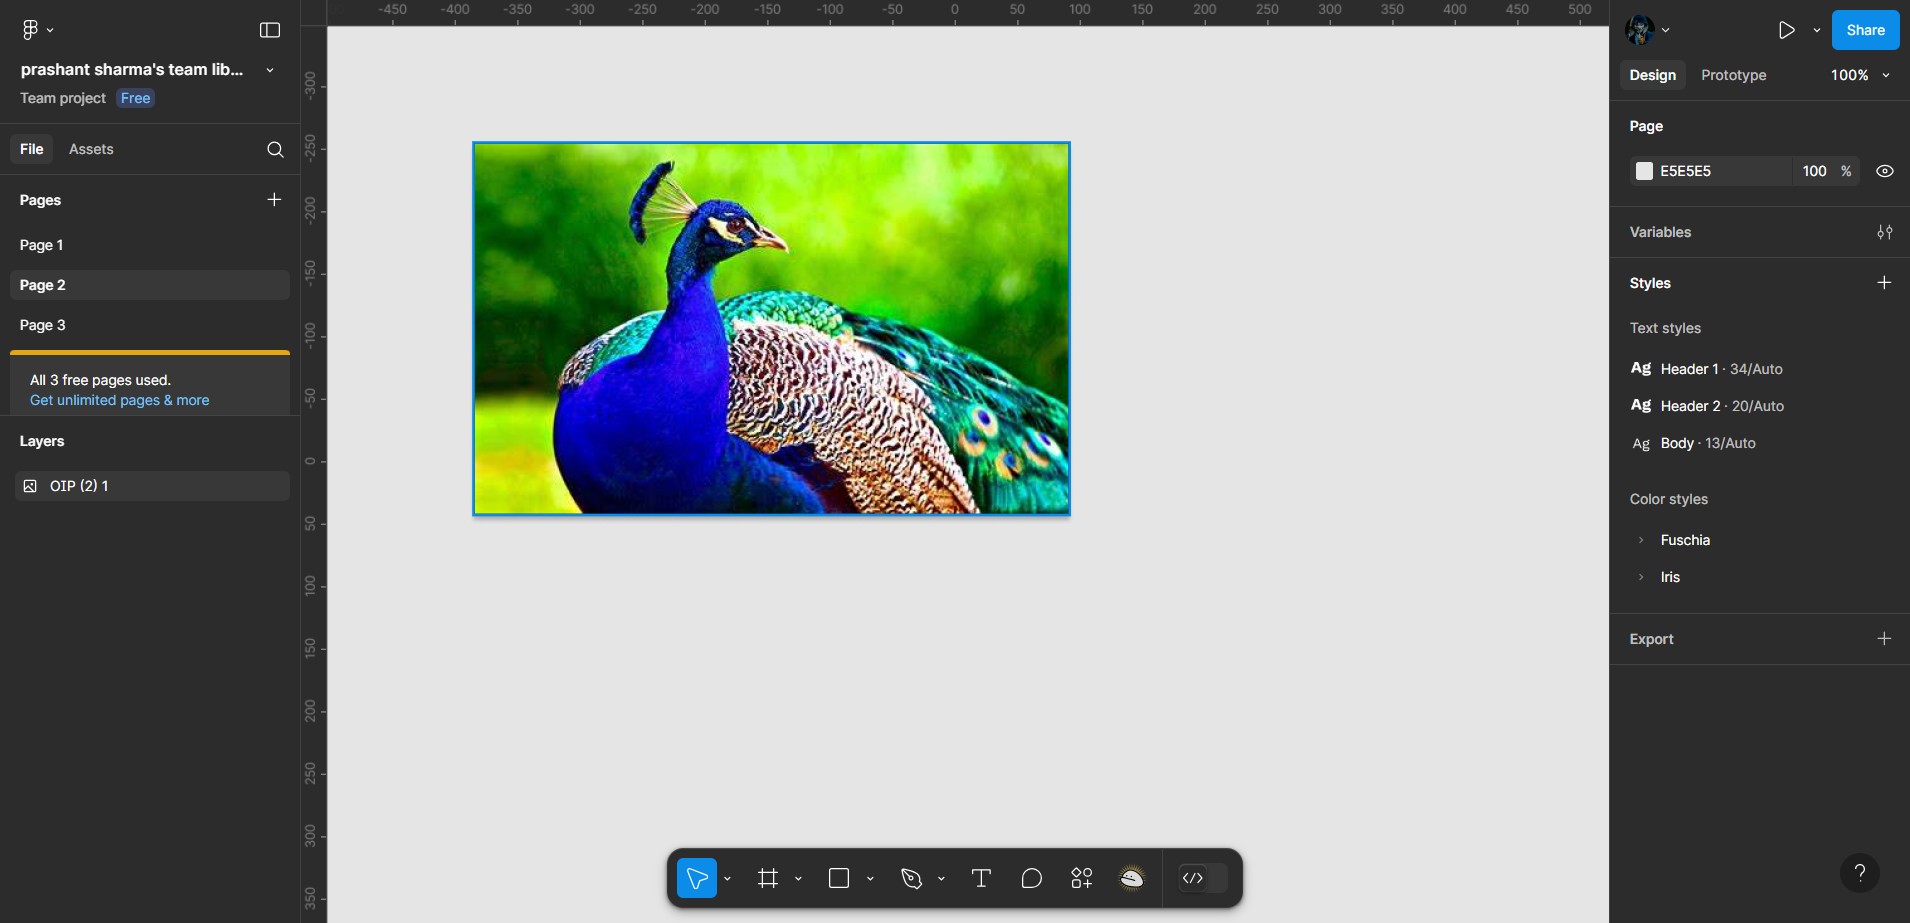This screenshot has width=1910, height=923.
Task: Open Pen tool options chevron
Action: (x=941, y=878)
